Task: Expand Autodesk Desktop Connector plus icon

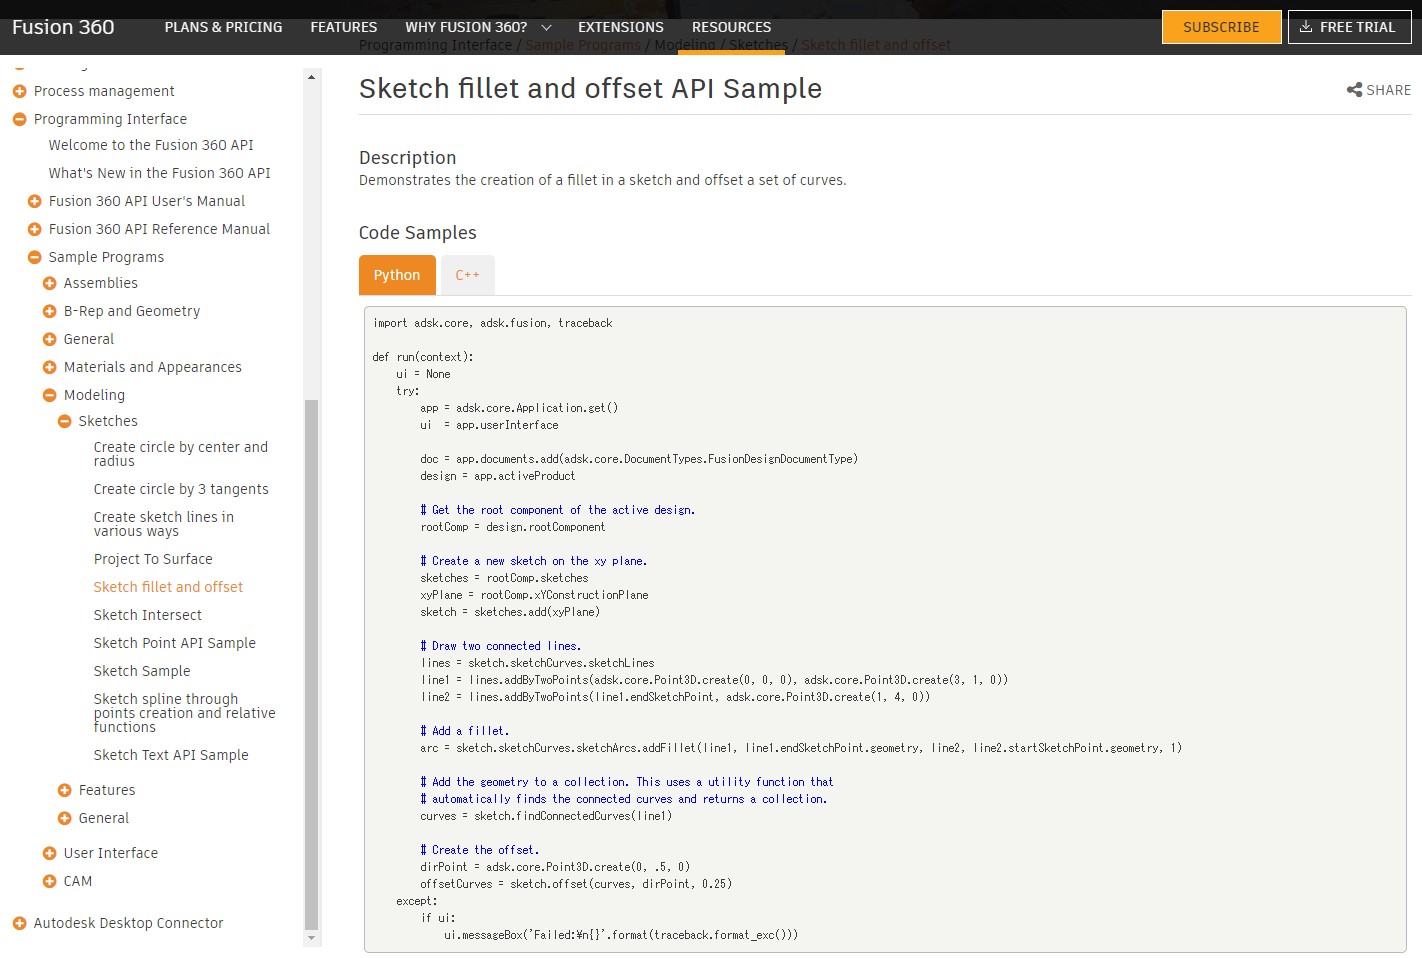Action: pyautogui.click(x=19, y=923)
